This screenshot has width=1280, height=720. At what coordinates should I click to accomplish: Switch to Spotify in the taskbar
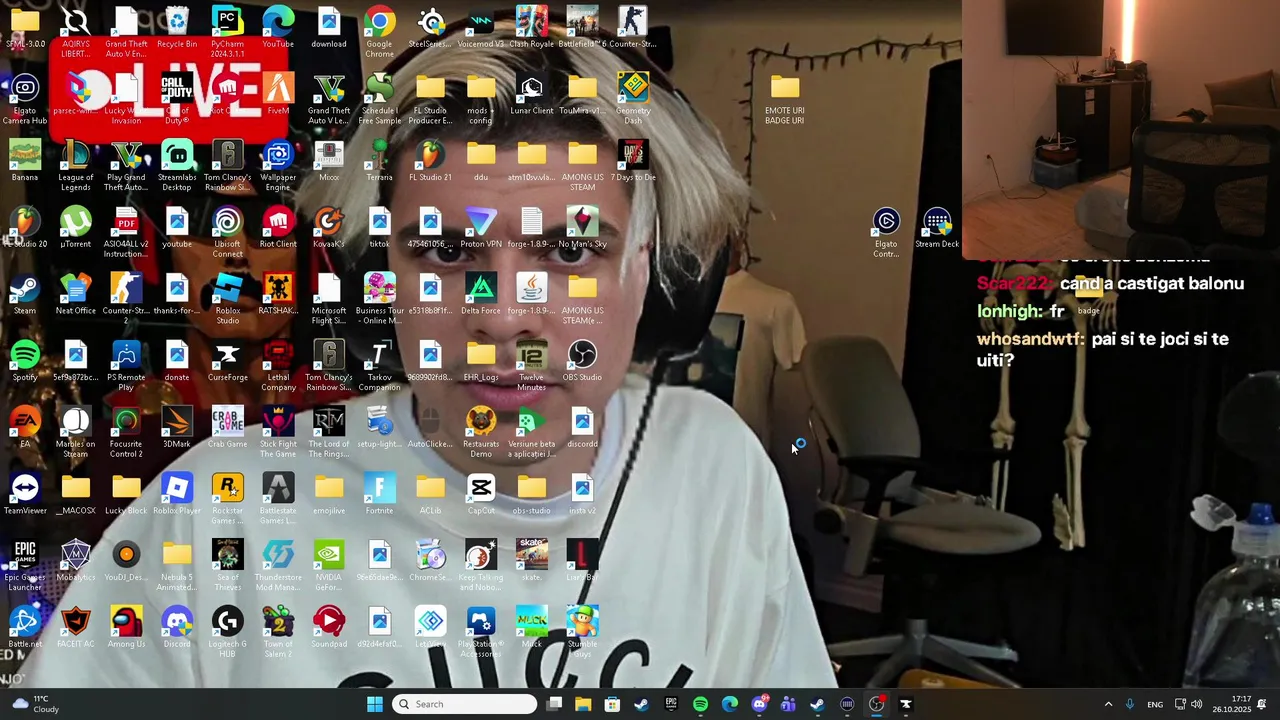click(x=700, y=704)
